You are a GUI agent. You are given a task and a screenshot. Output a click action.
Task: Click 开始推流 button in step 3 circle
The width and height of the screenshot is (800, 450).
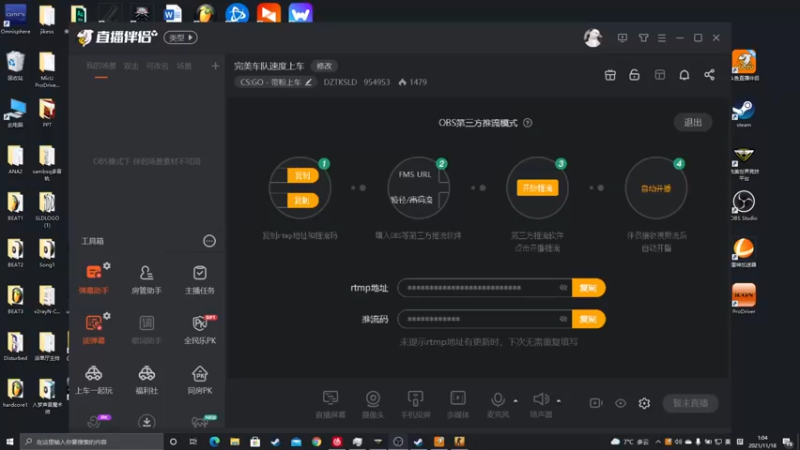pyautogui.click(x=537, y=188)
